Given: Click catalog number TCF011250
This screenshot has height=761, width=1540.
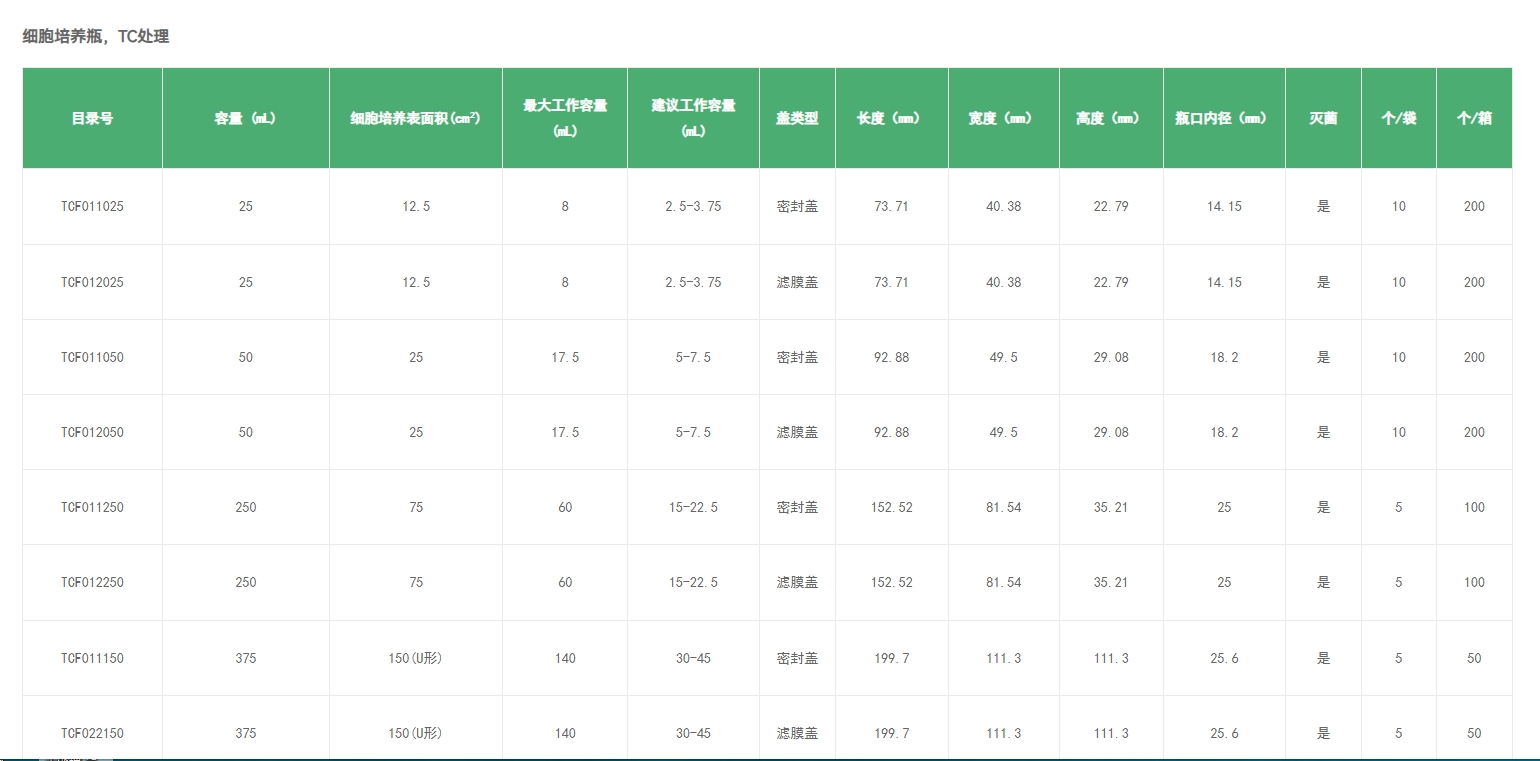Looking at the screenshot, I should click(92, 508).
